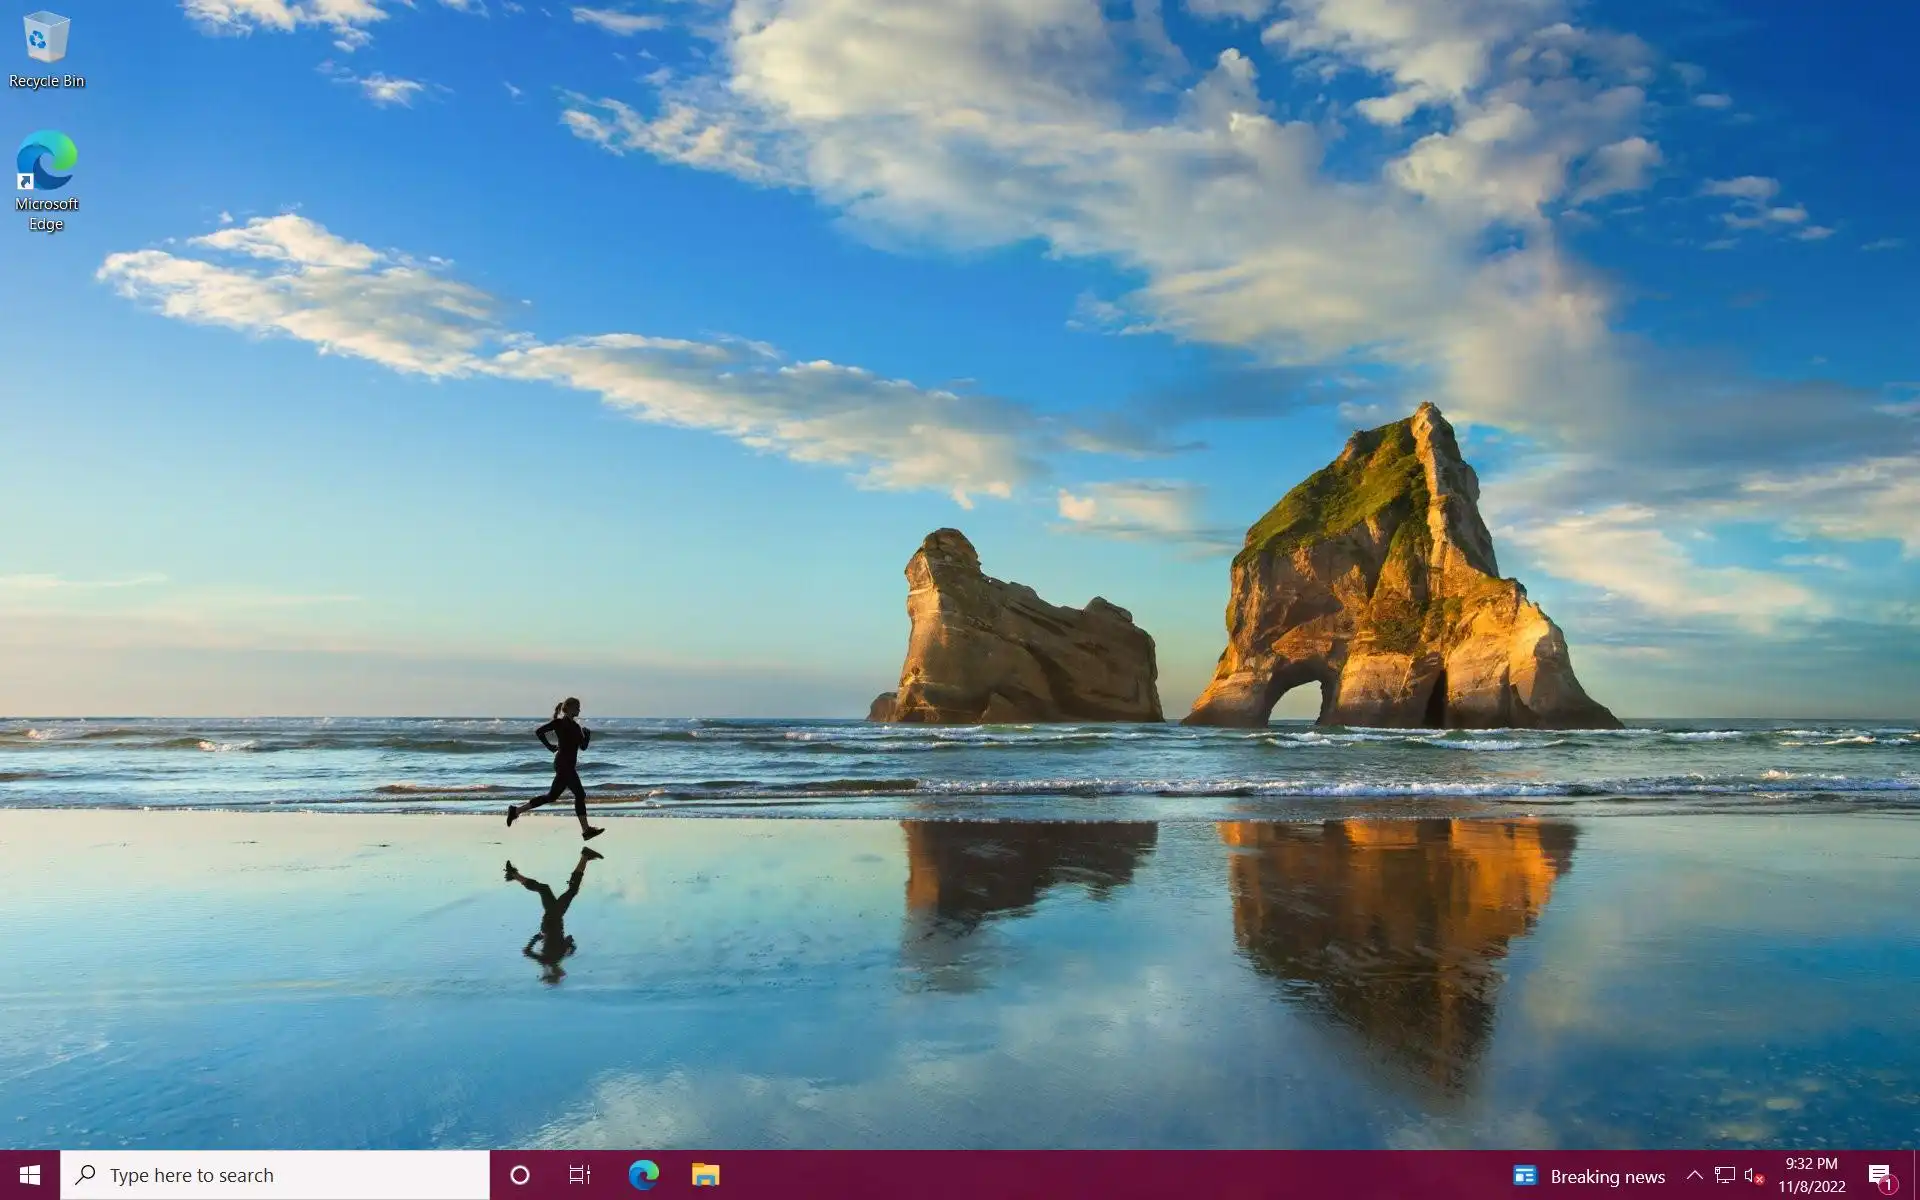Open the network status tray icon
The image size is (1920, 1200).
[1725, 1176]
